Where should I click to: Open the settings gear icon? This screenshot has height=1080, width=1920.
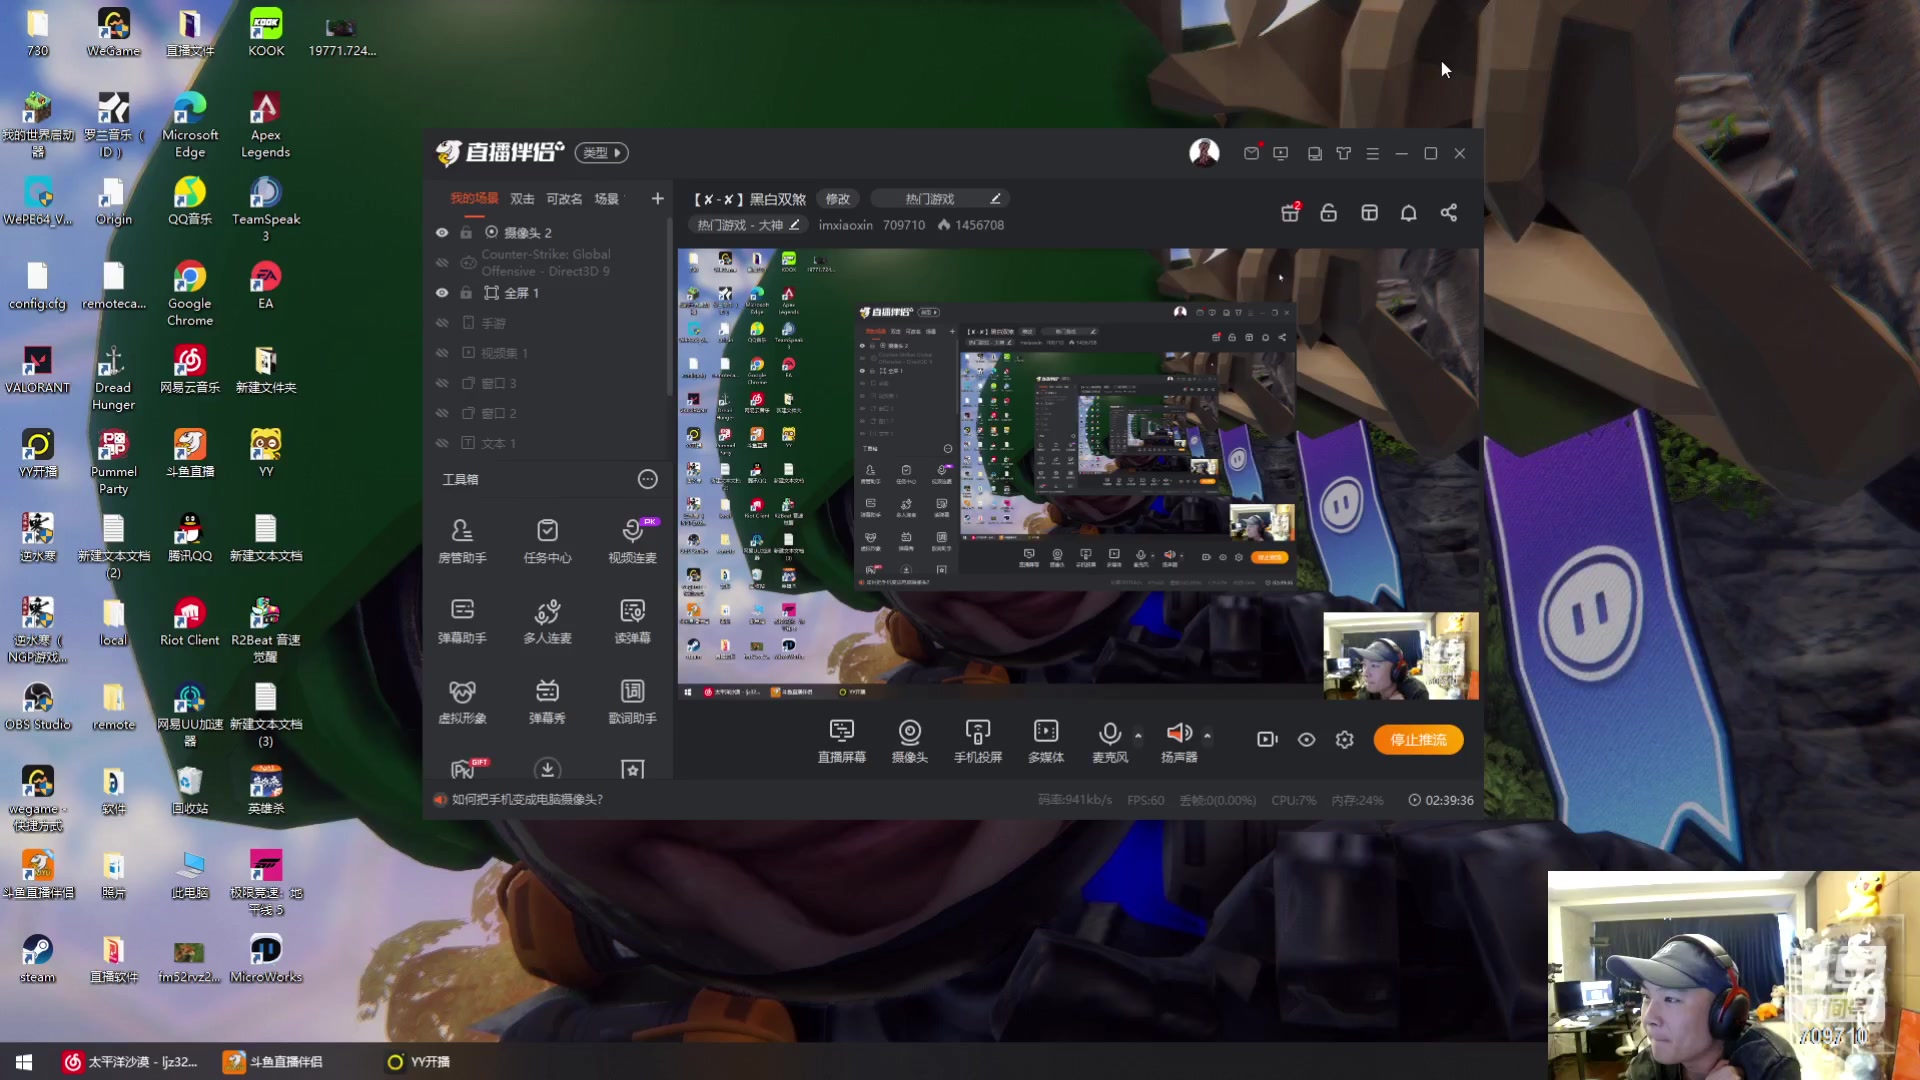point(1344,740)
